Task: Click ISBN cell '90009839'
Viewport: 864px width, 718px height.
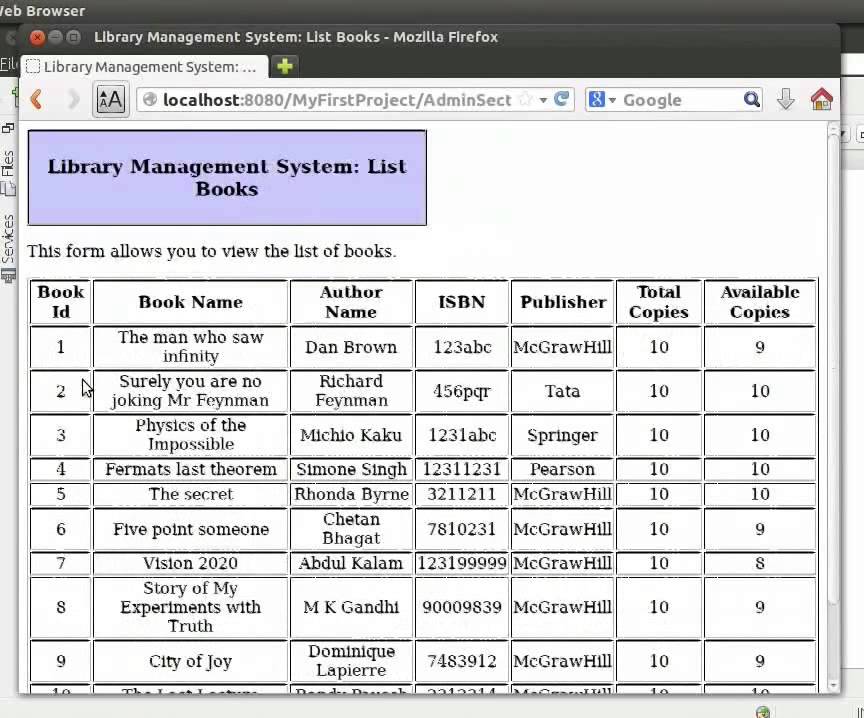Action: tap(462, 607)
